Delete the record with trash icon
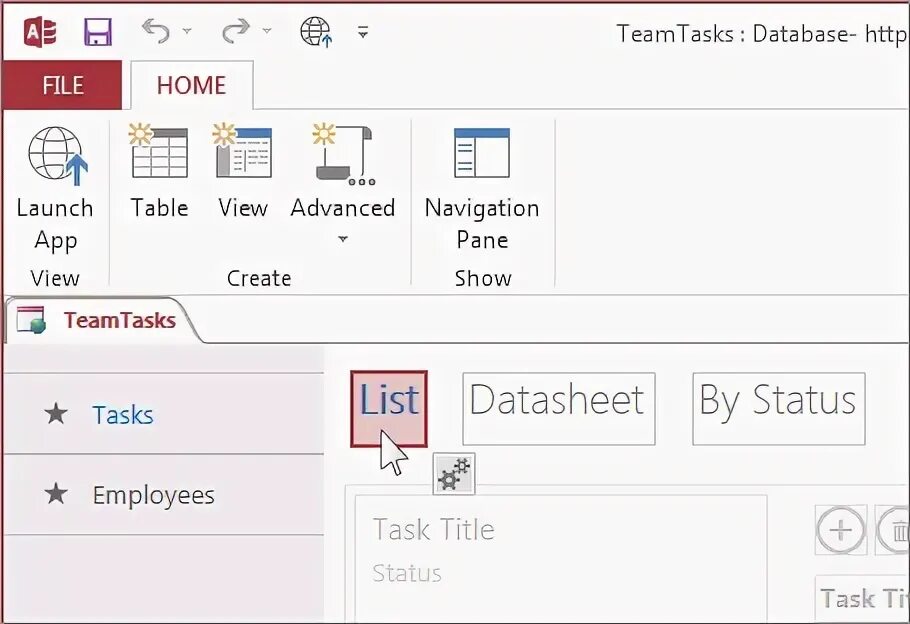 point(894,530)
